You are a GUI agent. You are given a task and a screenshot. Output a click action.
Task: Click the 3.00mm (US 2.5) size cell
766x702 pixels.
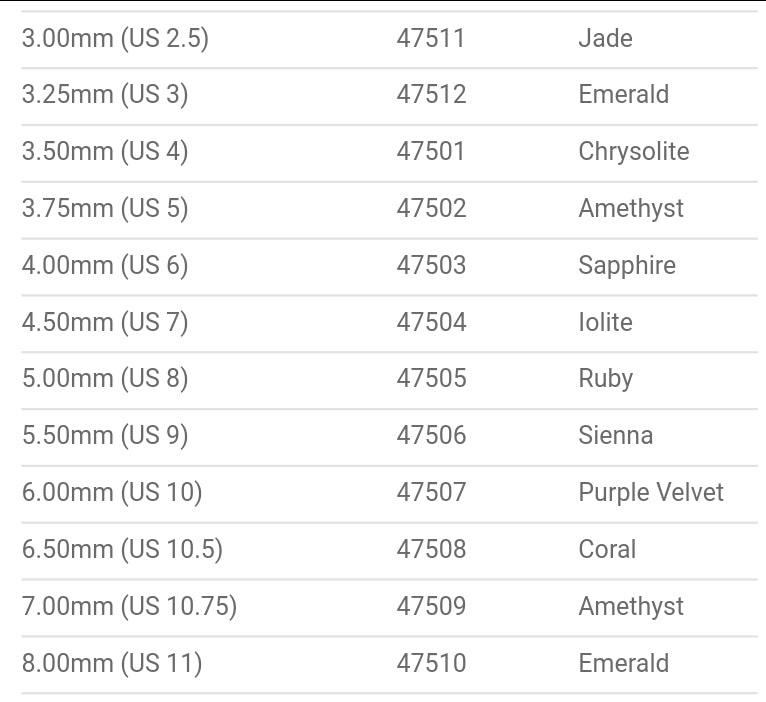click(x=115, y=39)
